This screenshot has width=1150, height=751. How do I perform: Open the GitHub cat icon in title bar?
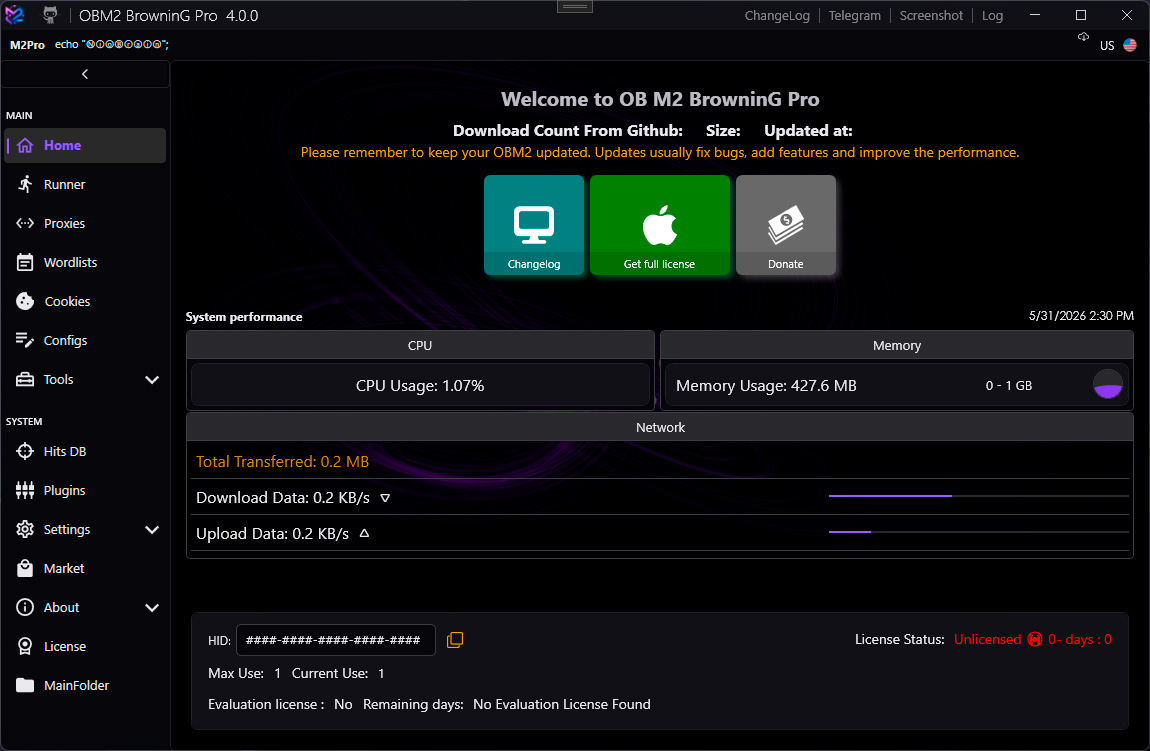tap(50, 15)
